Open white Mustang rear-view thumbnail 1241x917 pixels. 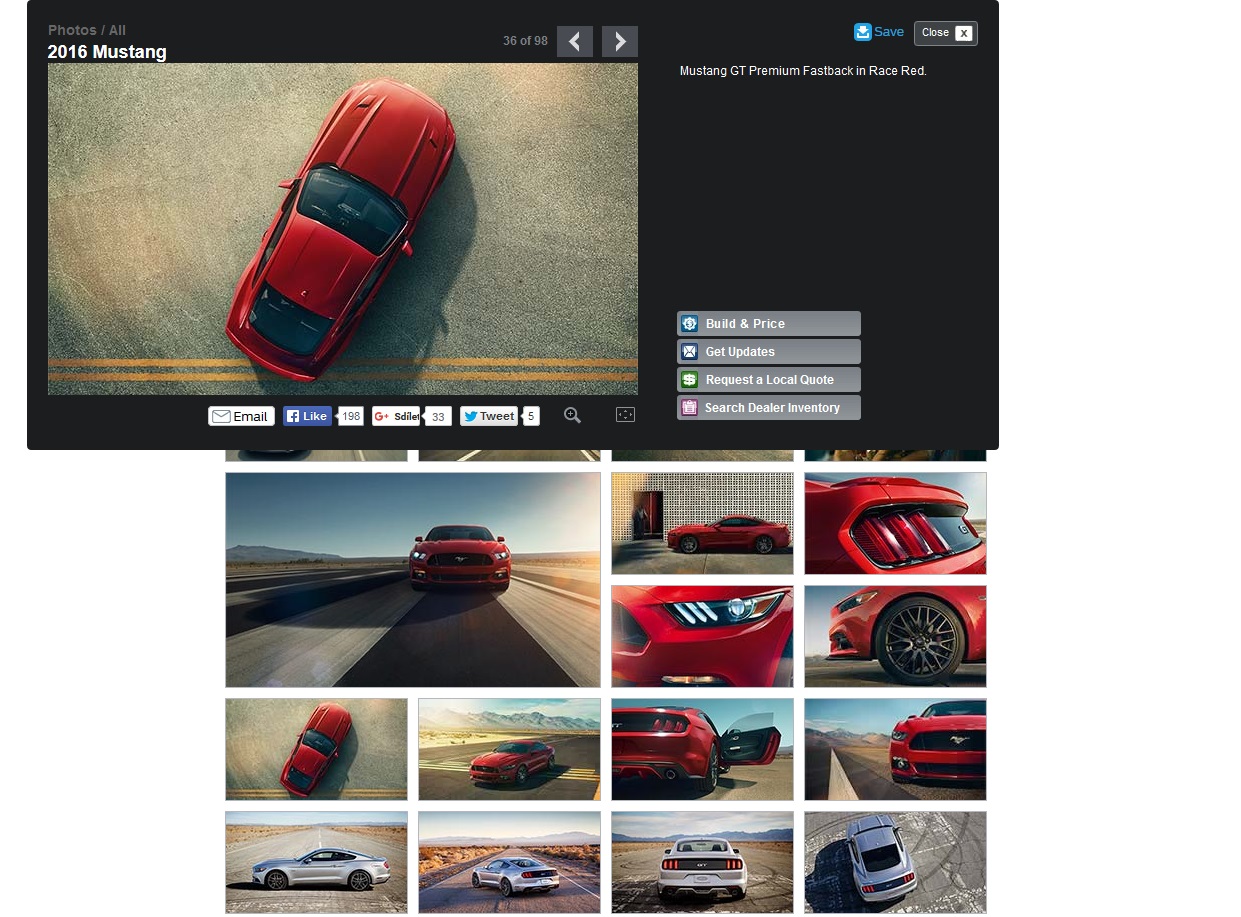pos(702,862)
